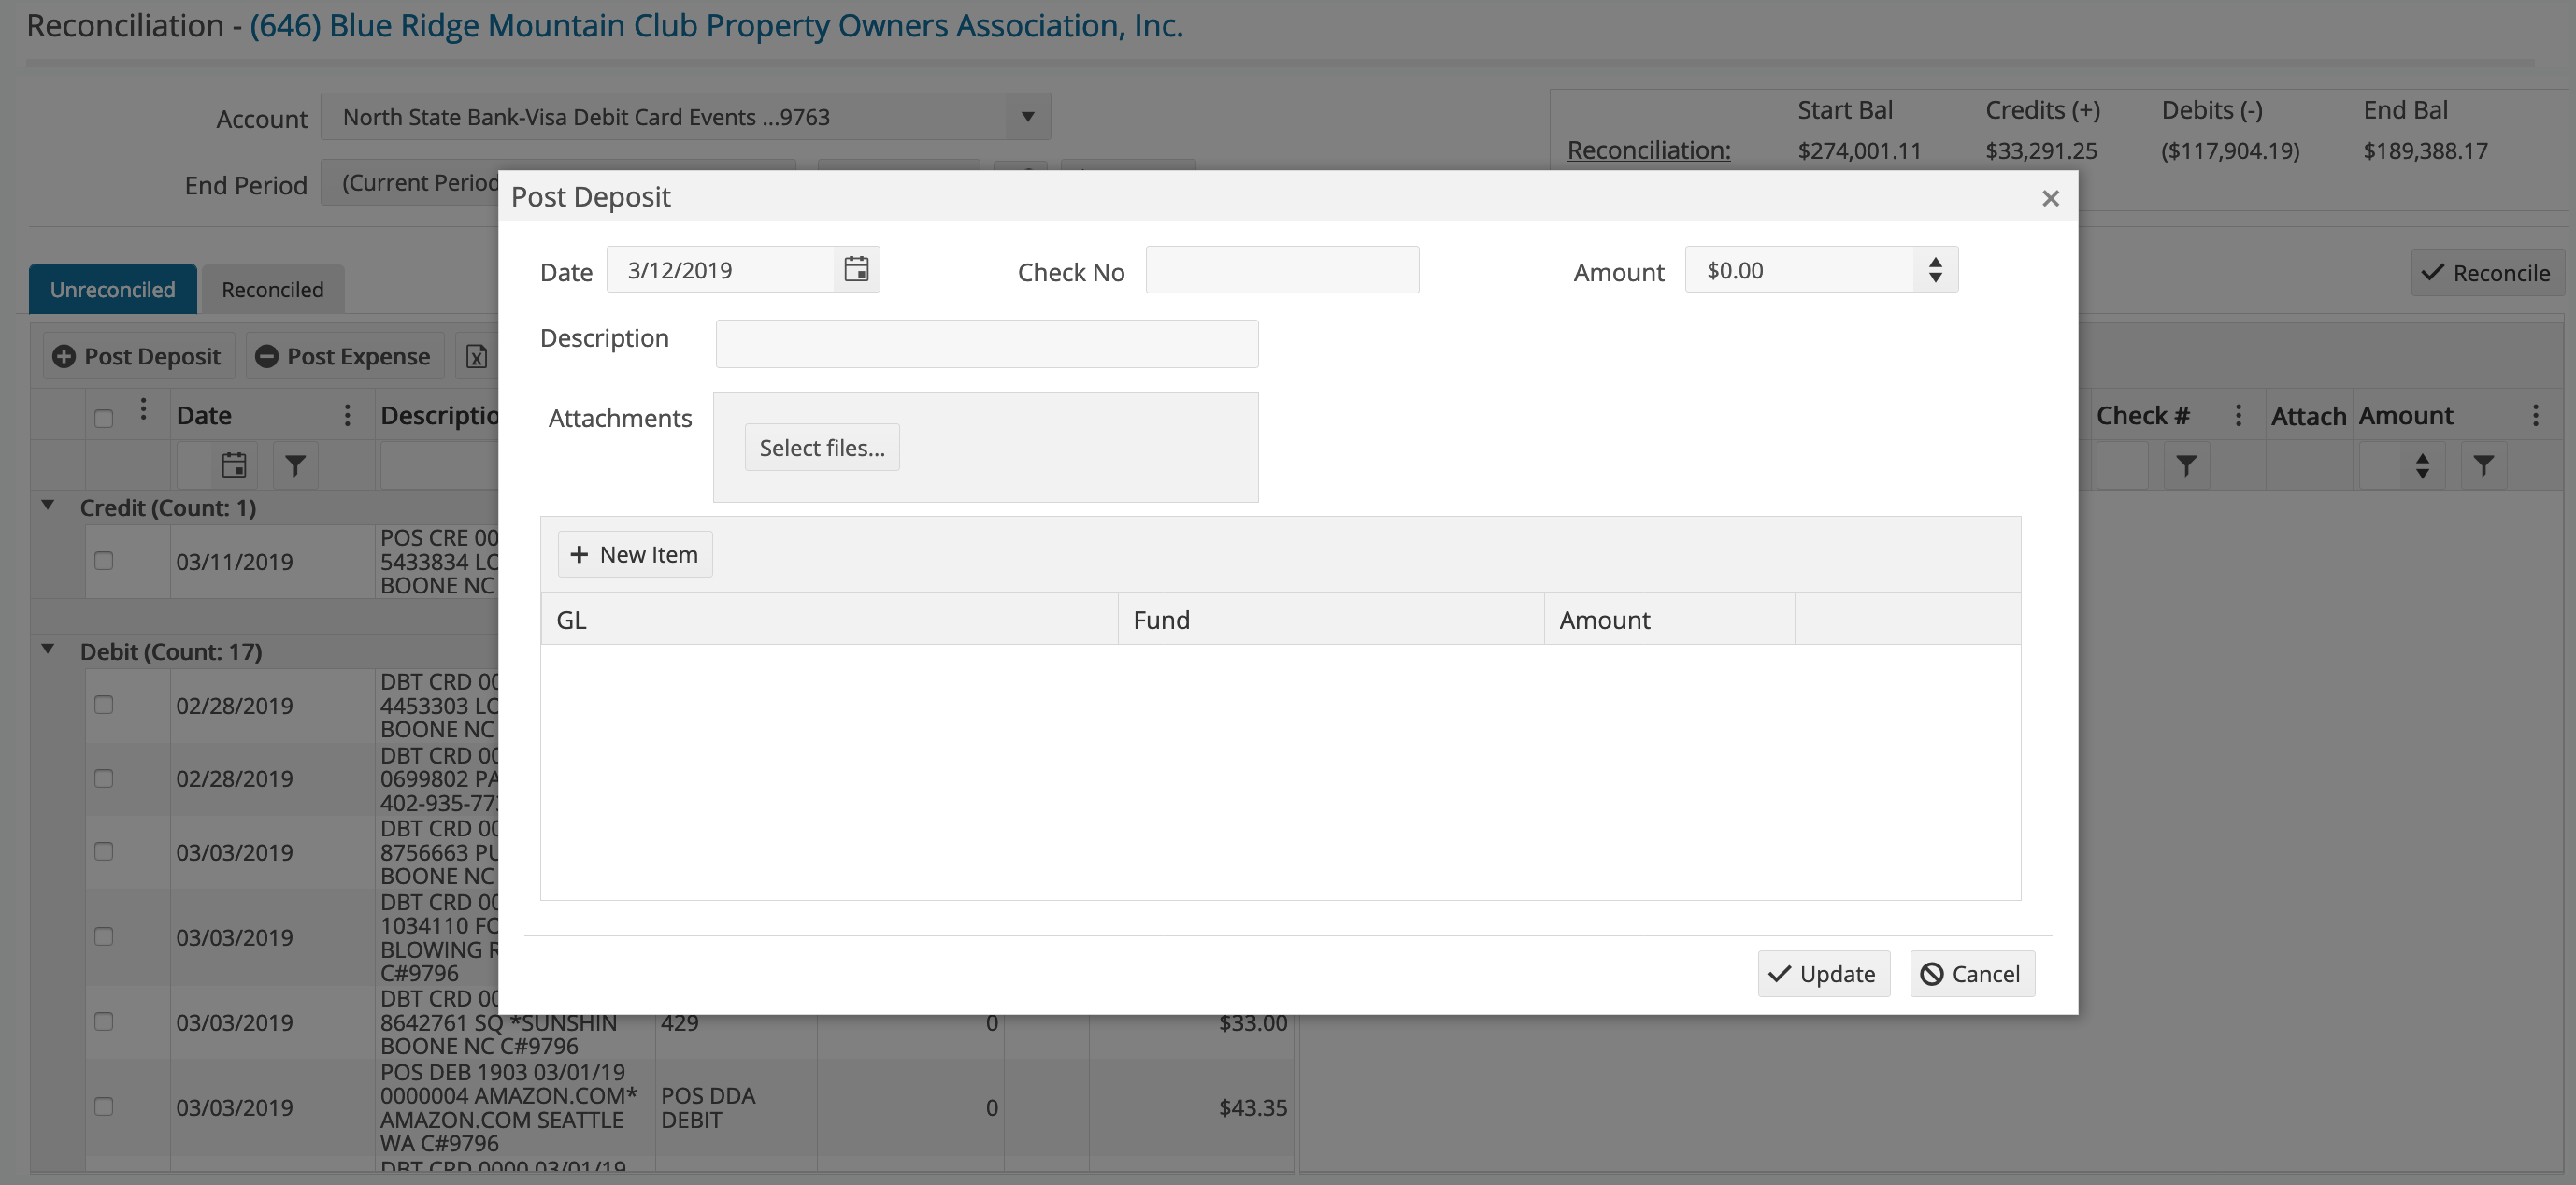Click the Check # filter funnel
The image size is (2576, 1185).
2186,465
